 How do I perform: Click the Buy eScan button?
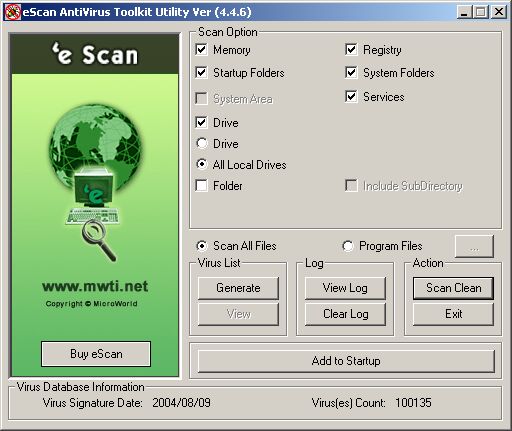[x=96, y=354]
